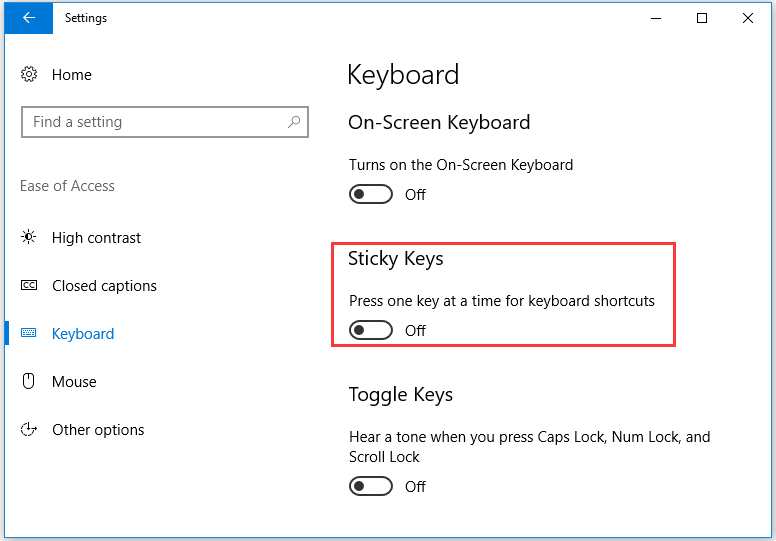Click the Home link

click(72, 75)
